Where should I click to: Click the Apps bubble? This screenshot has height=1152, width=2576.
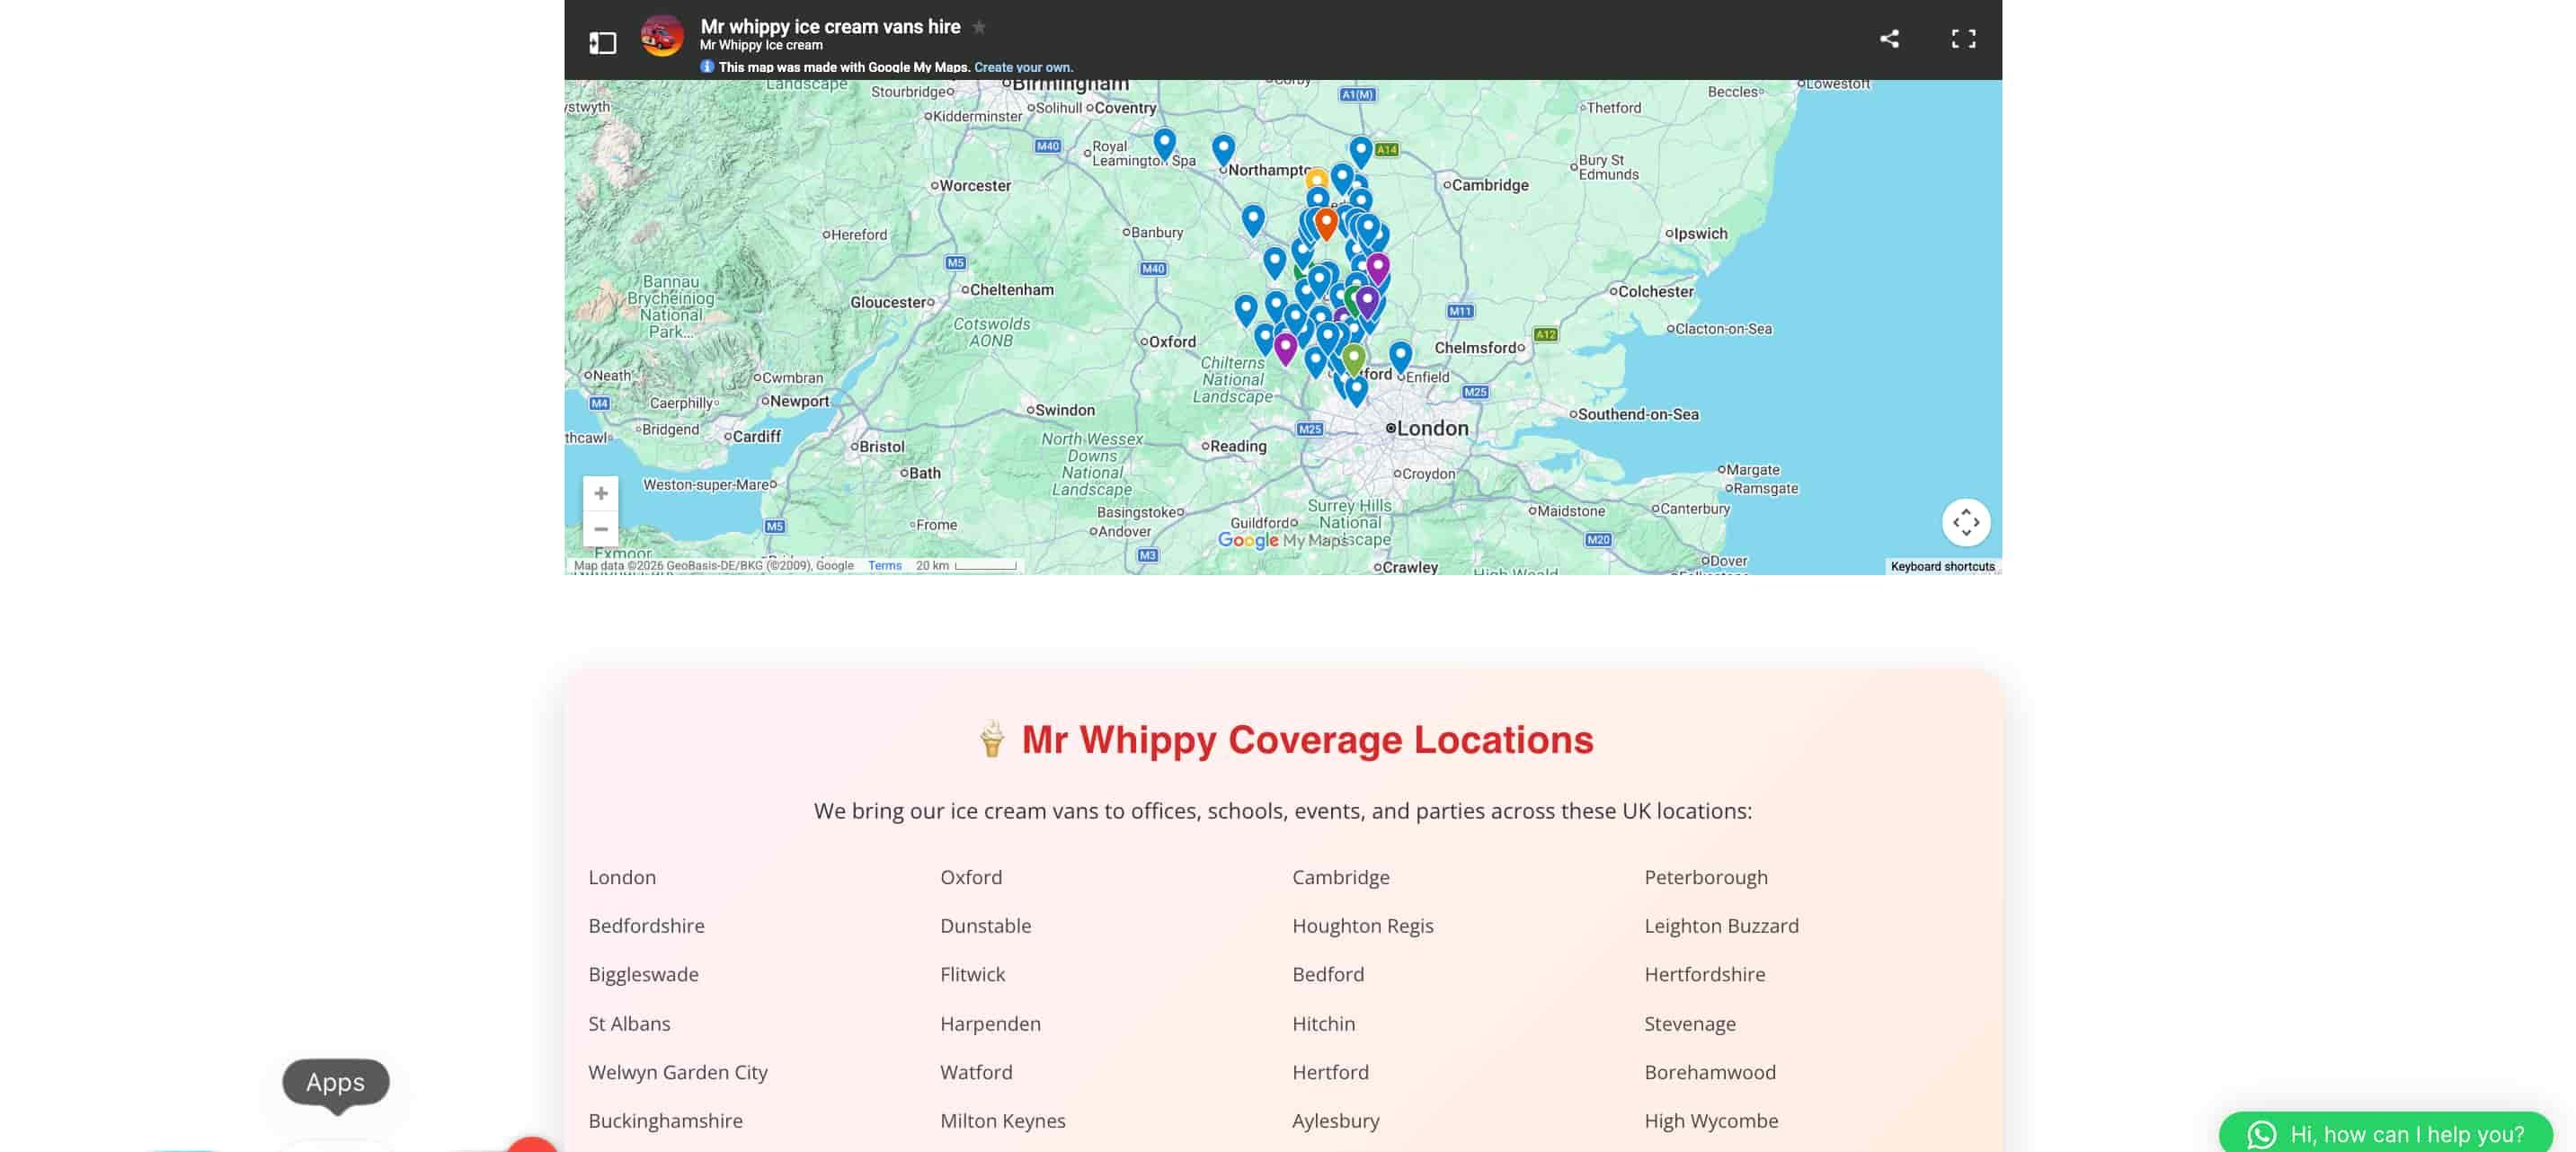(336, 1082)
